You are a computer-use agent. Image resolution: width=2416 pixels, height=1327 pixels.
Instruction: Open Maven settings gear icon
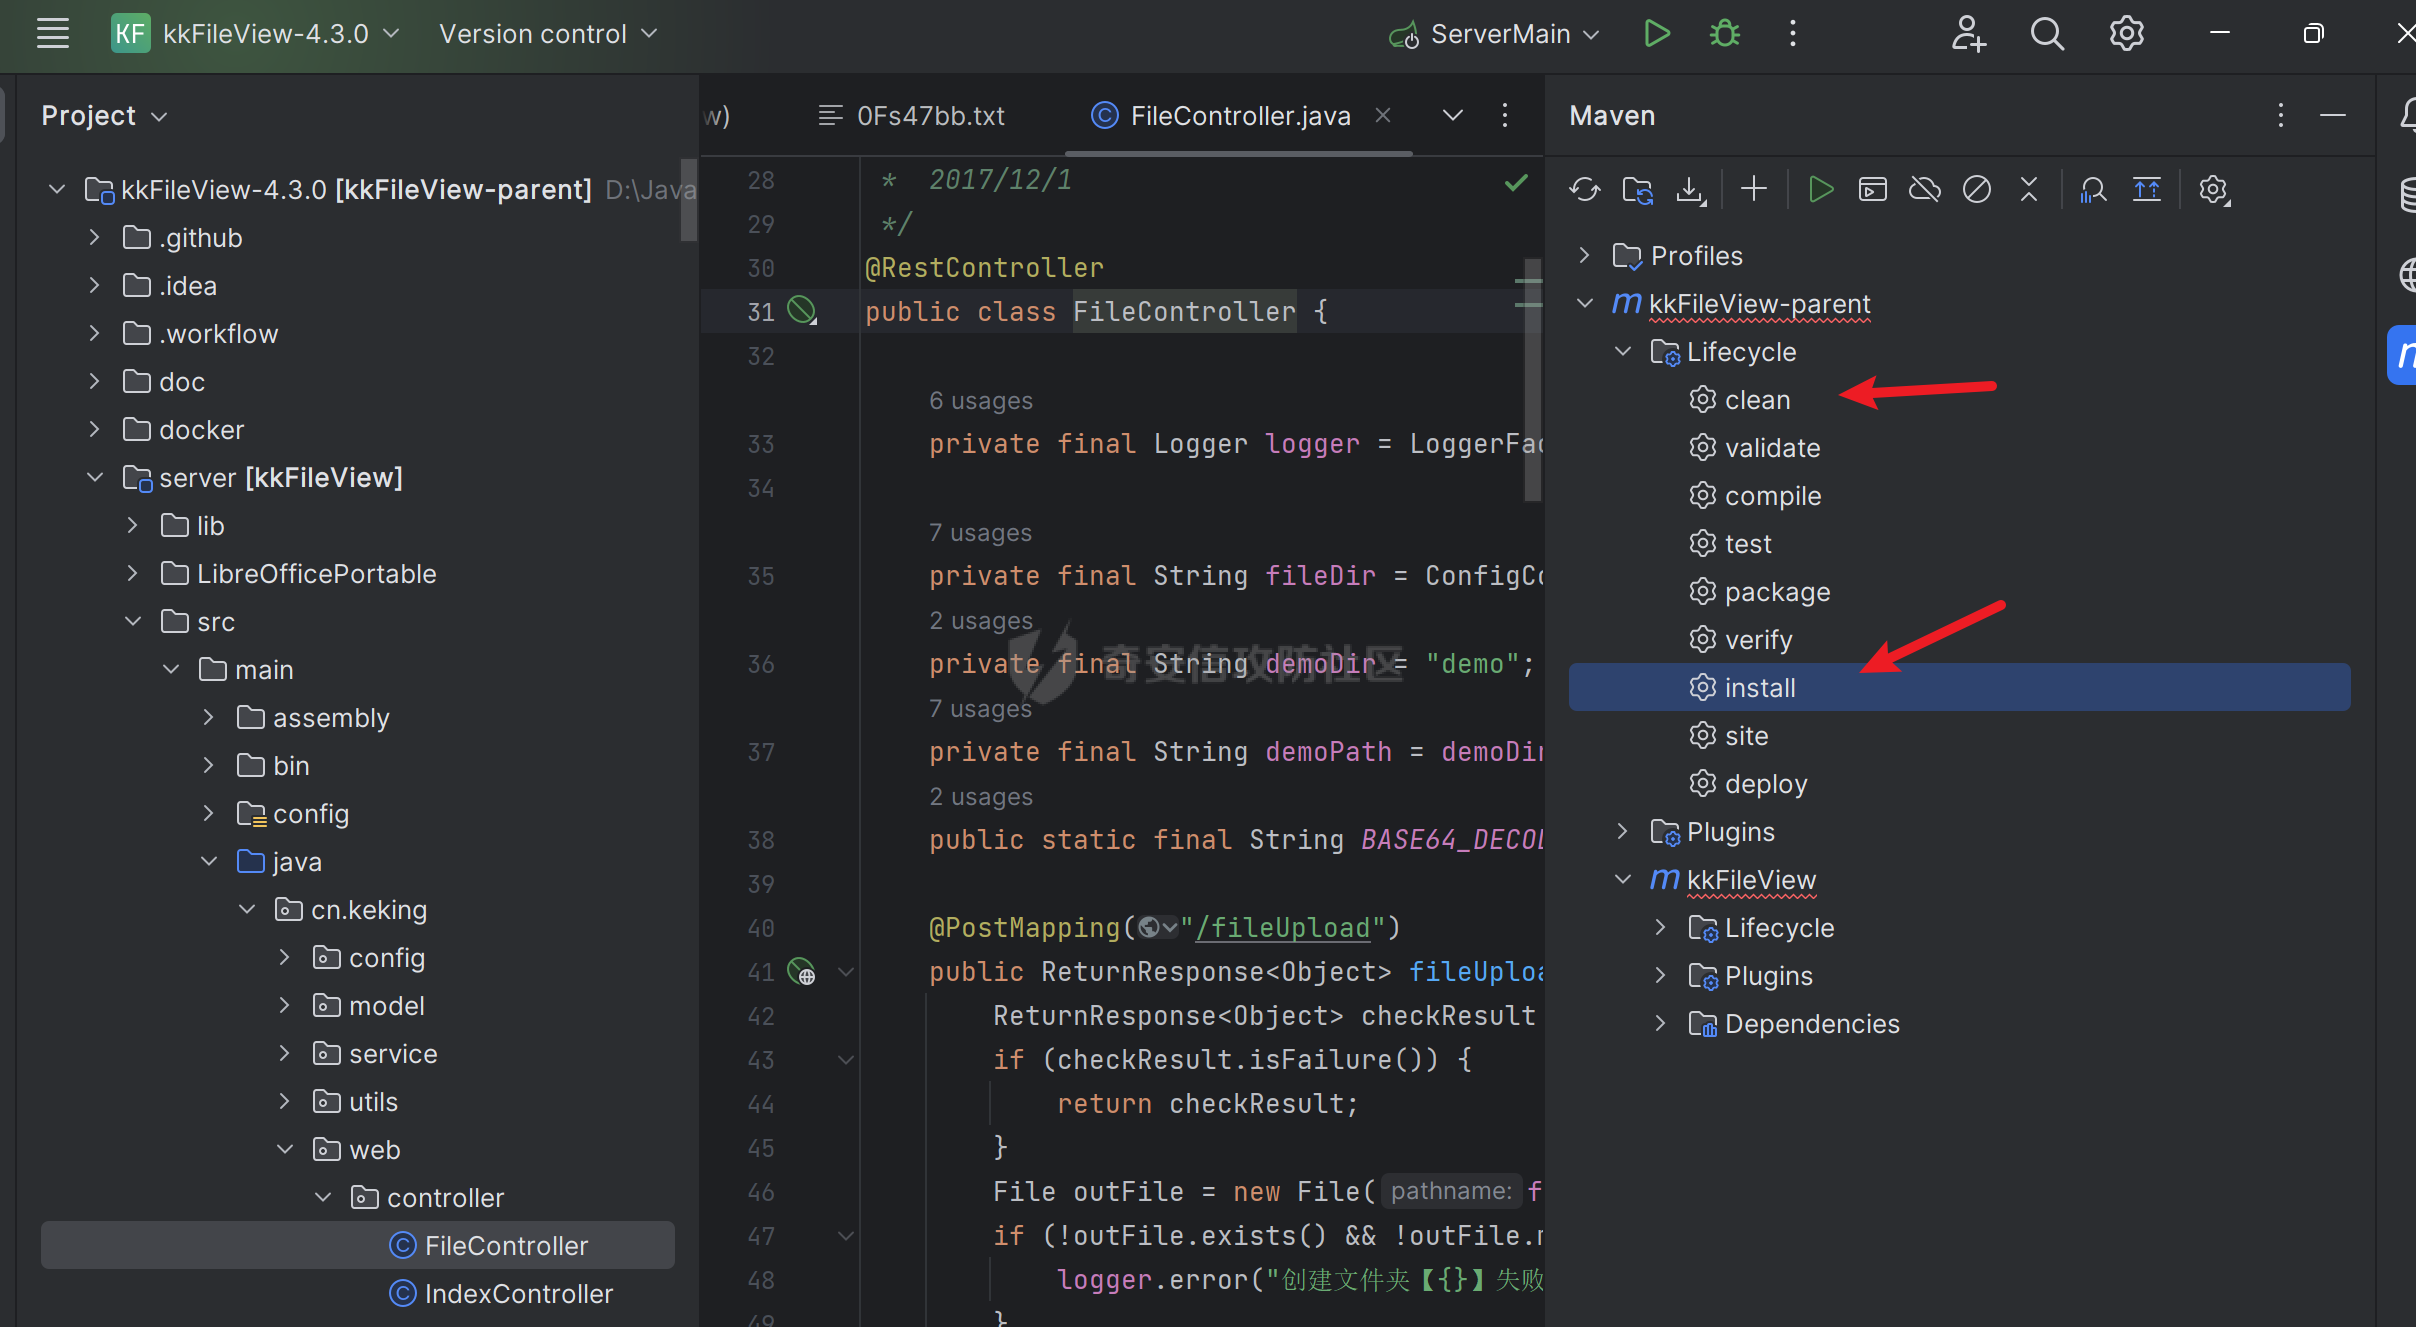click(x=2214, y=189)
